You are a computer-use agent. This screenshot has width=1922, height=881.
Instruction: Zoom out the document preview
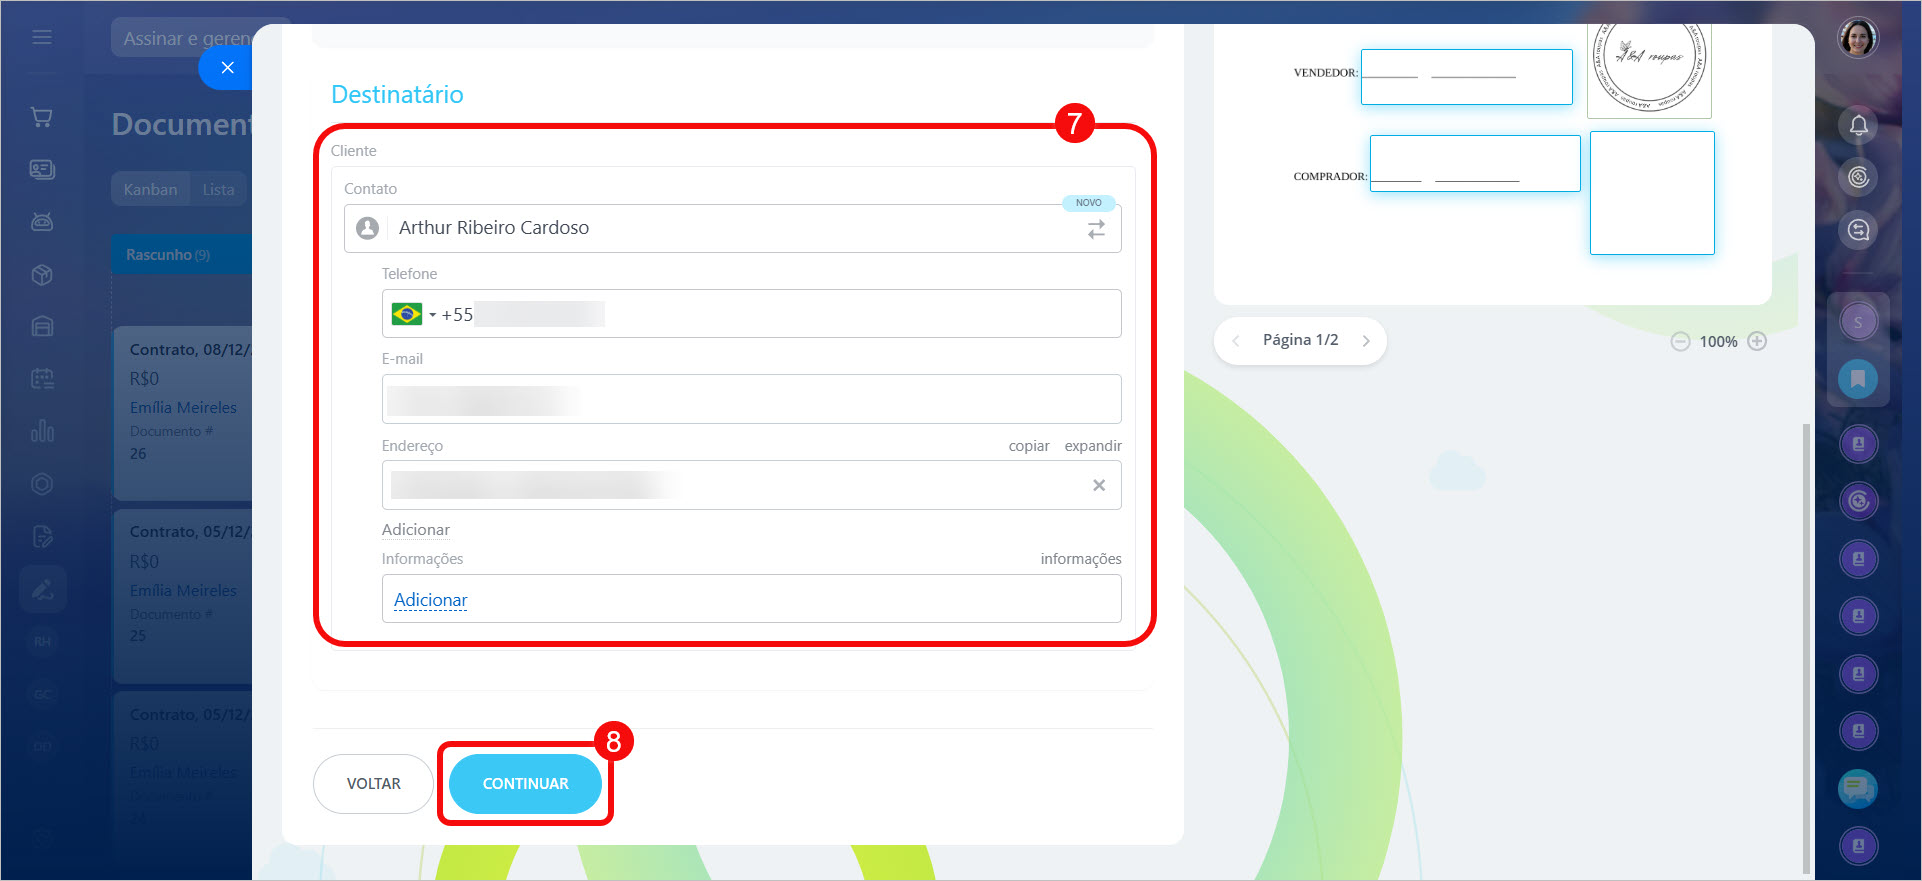click(x=1680, y=341)
